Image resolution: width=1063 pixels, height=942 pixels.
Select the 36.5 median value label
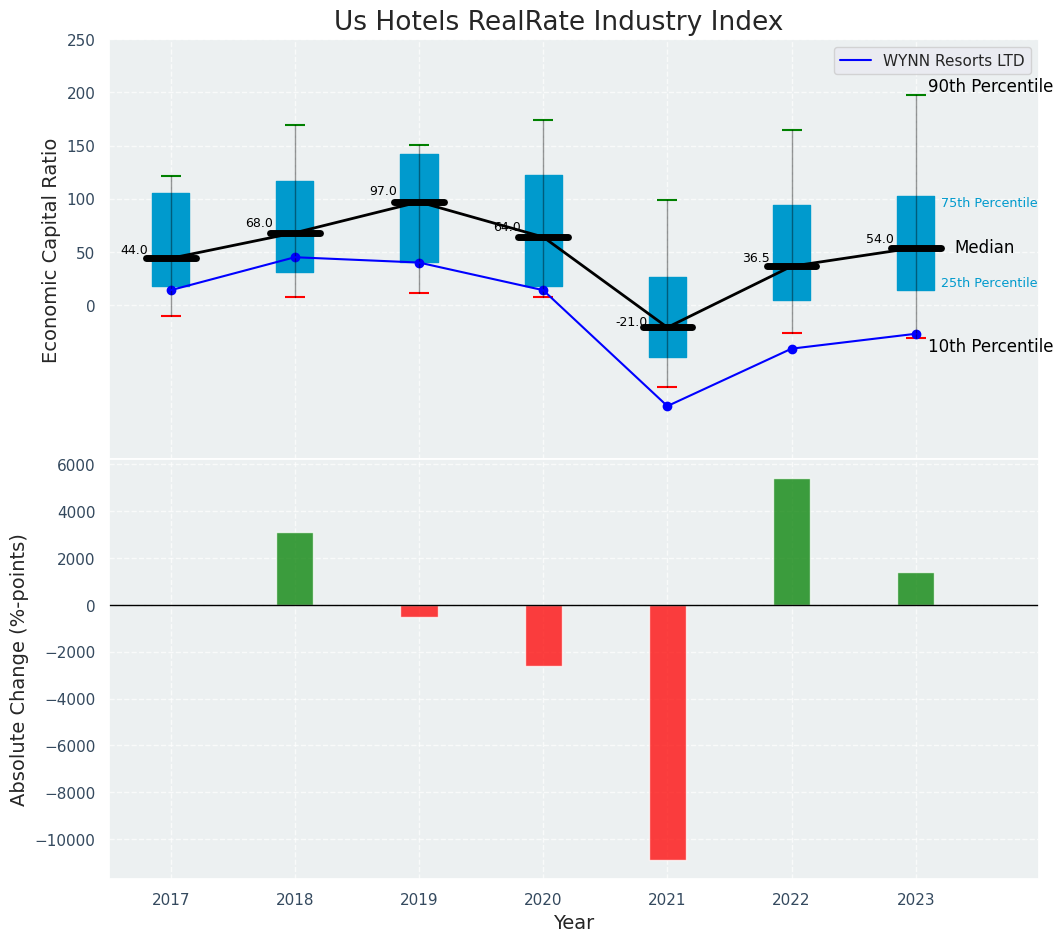756,258
